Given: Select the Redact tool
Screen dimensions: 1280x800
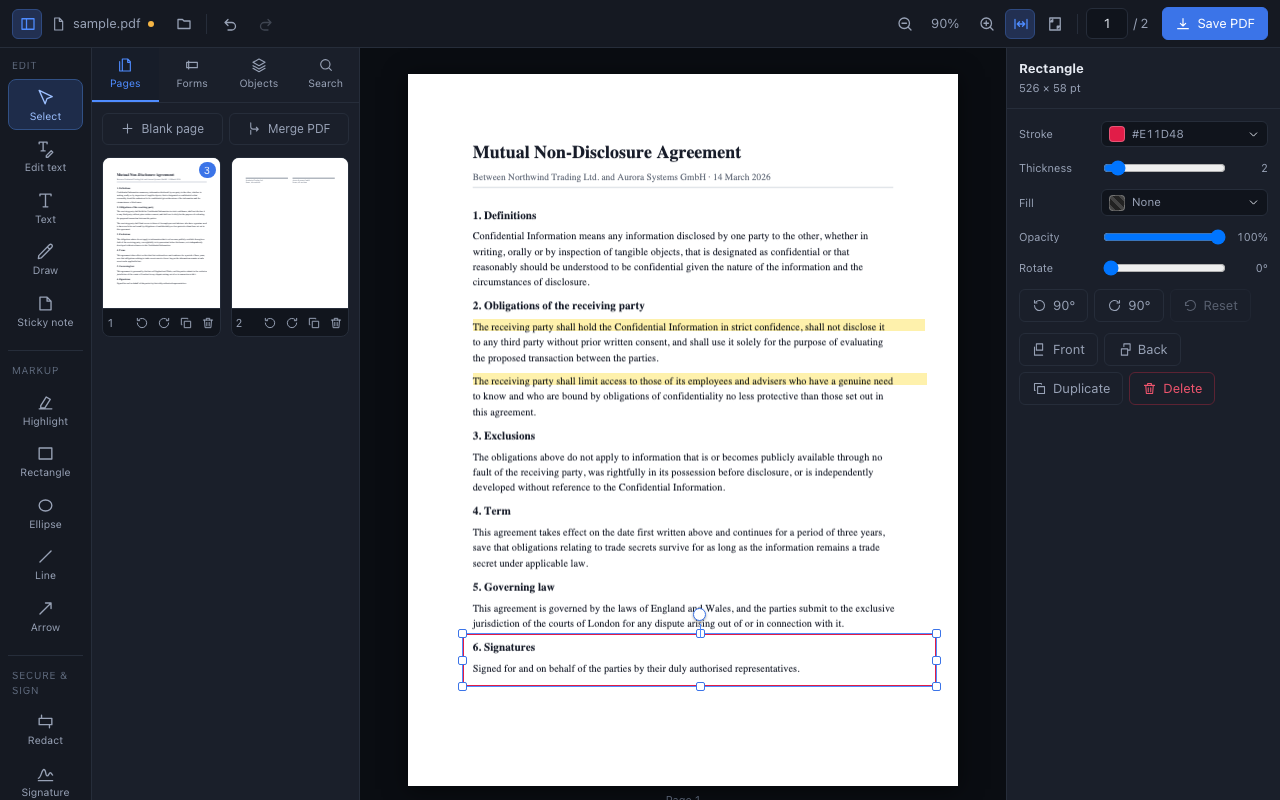Looking at the screenshot, I should point(45,728).
